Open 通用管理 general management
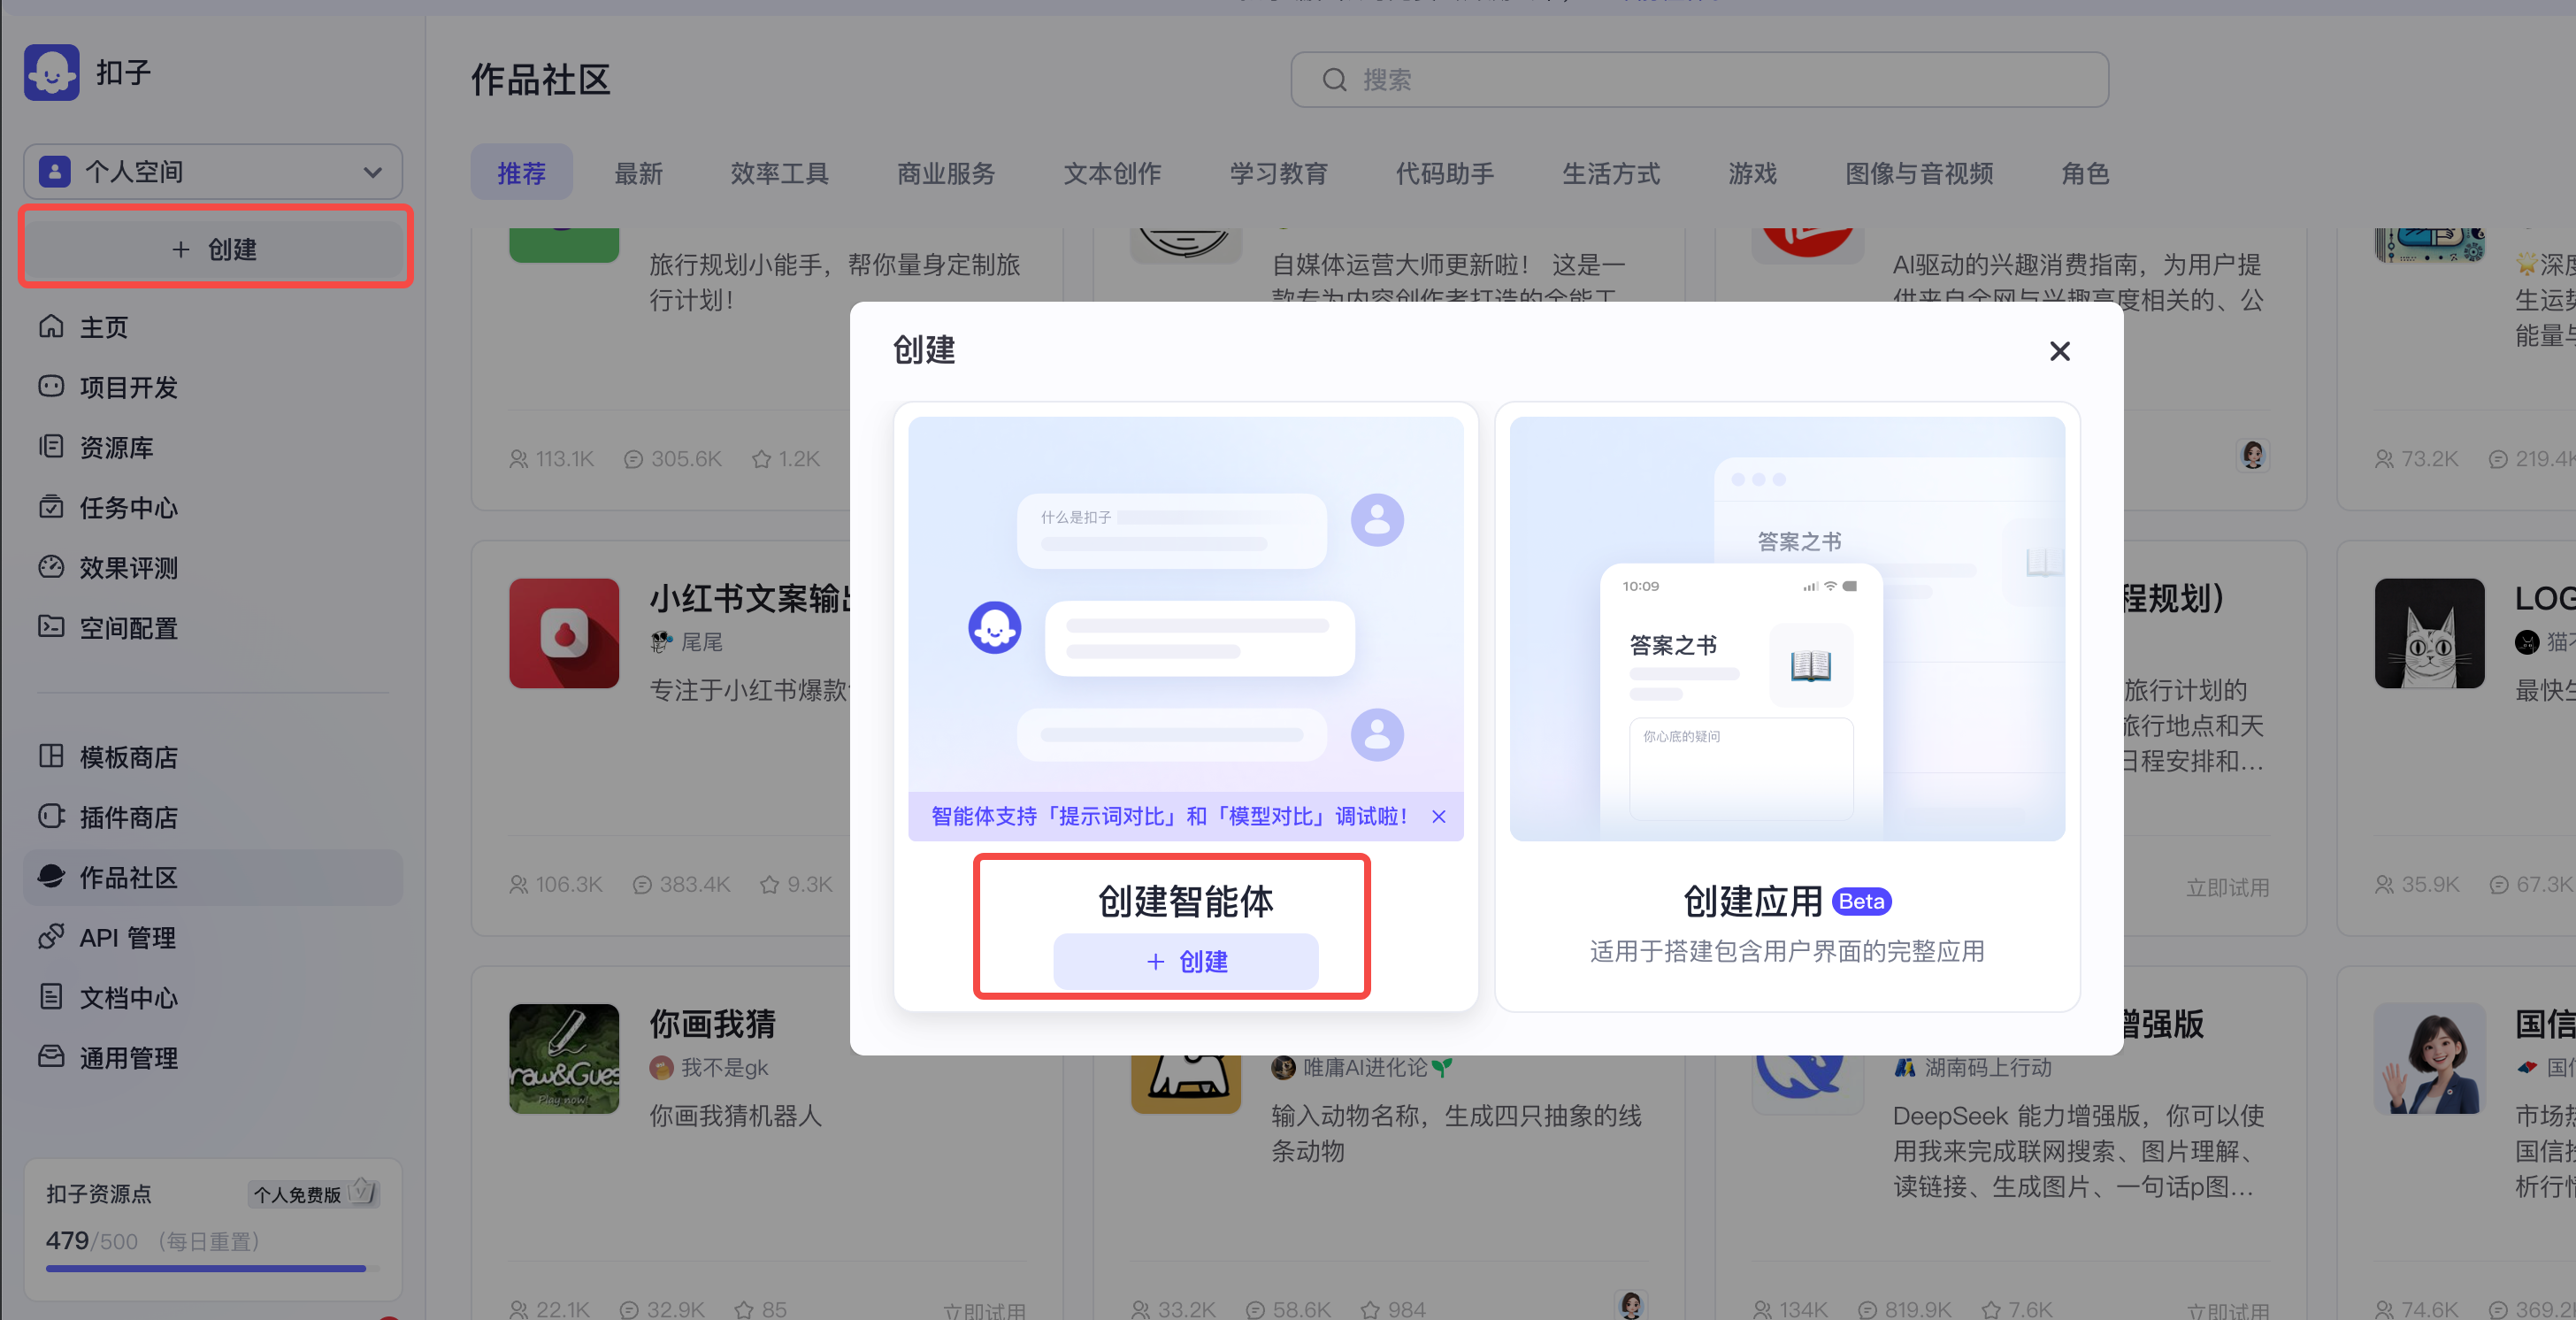This screenshot has width=2576, height=1320. (x=129, y=1057)
